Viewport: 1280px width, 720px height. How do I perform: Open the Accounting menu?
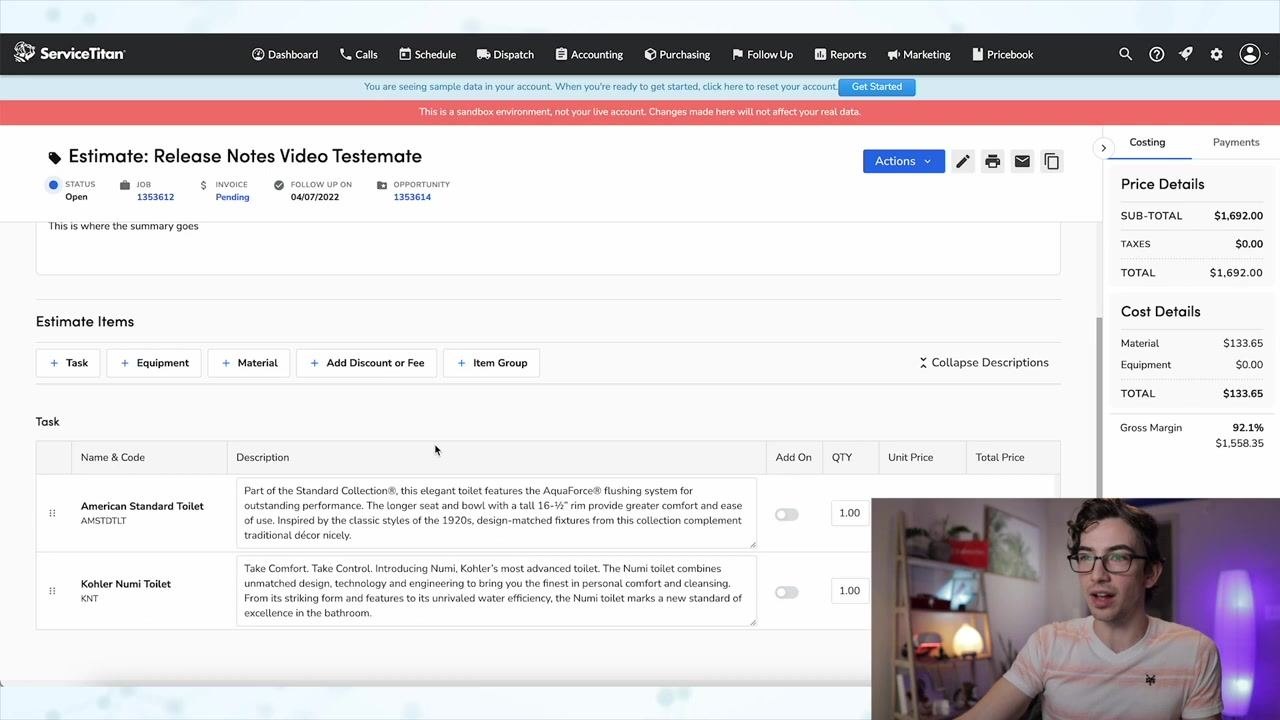point(589,54)
